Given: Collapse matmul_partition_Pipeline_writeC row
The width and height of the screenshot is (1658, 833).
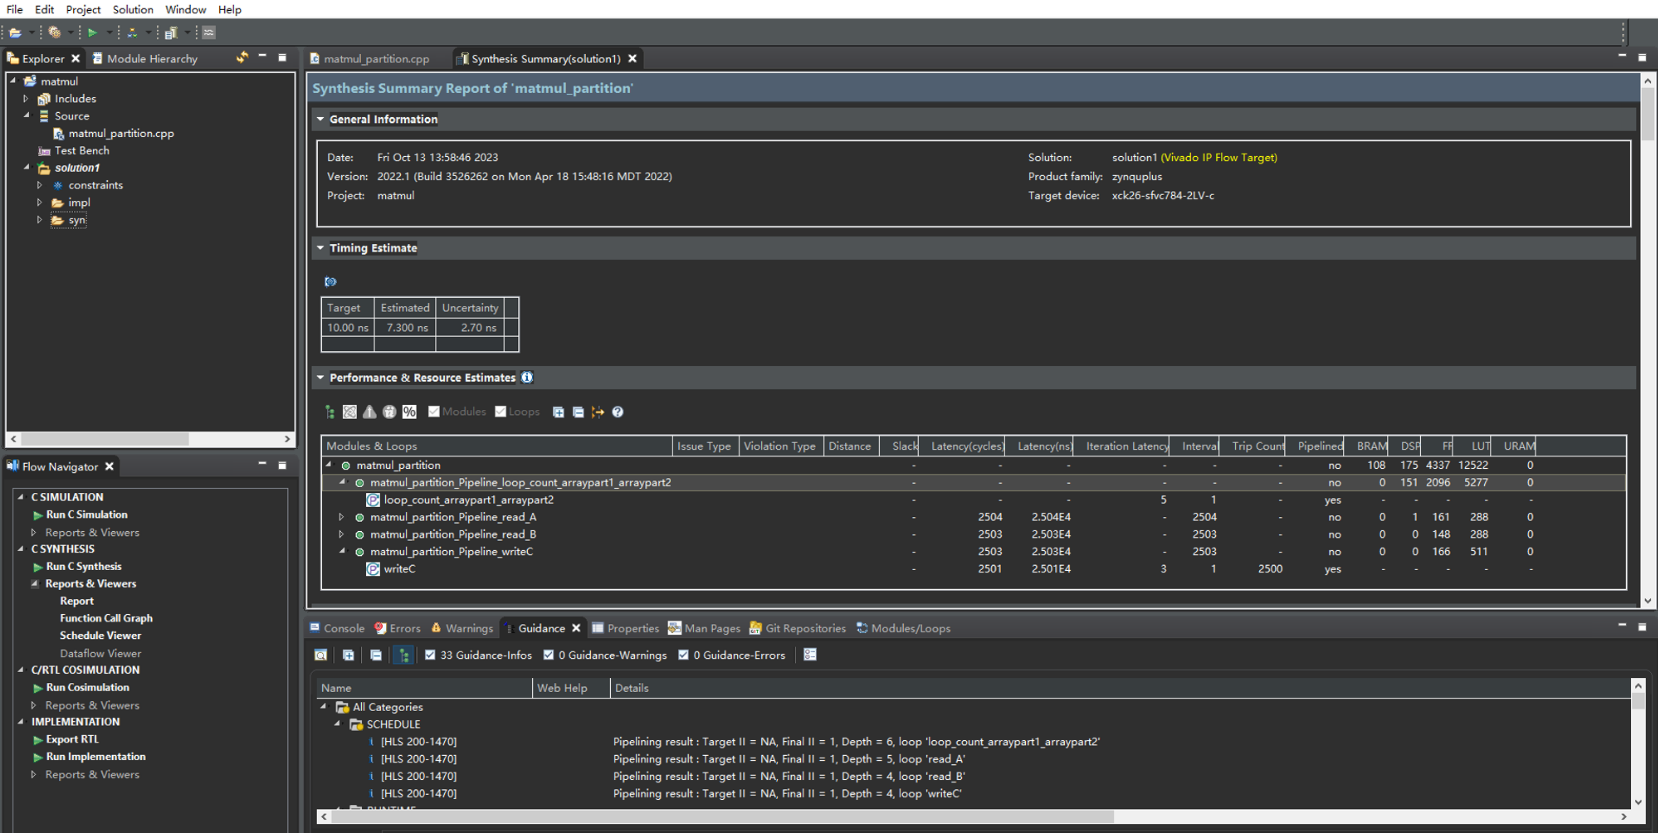Looking at the screenshot, I should pos(341,551).
